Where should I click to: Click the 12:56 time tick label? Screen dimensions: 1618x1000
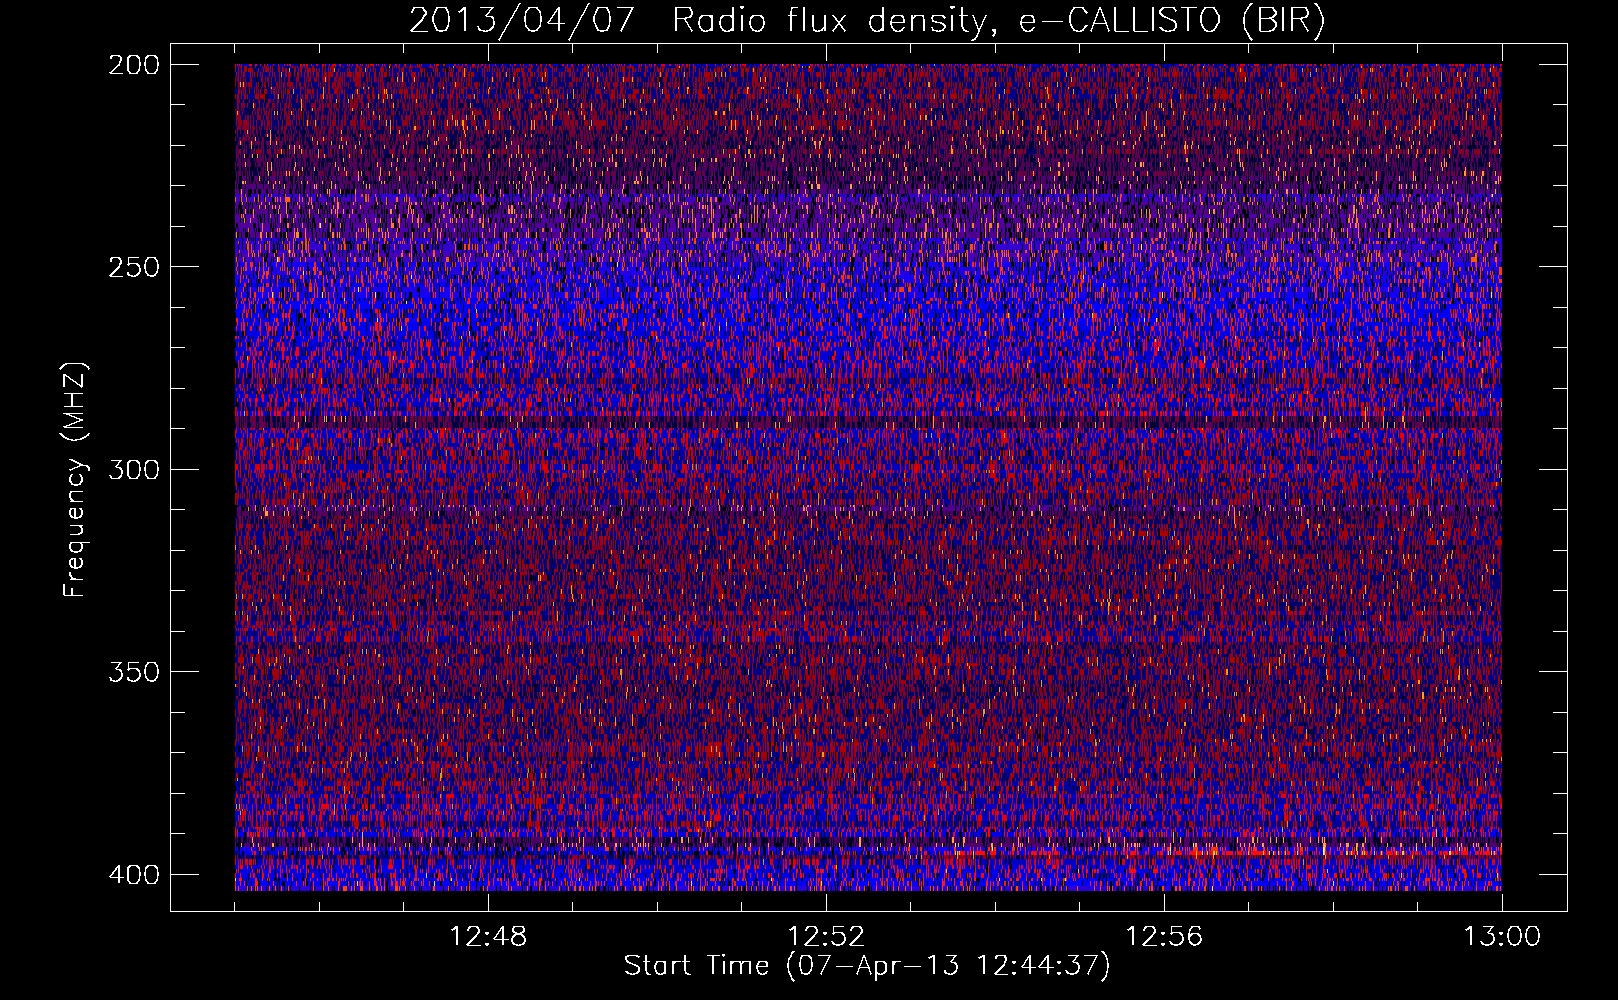(x=1164, y=937)
